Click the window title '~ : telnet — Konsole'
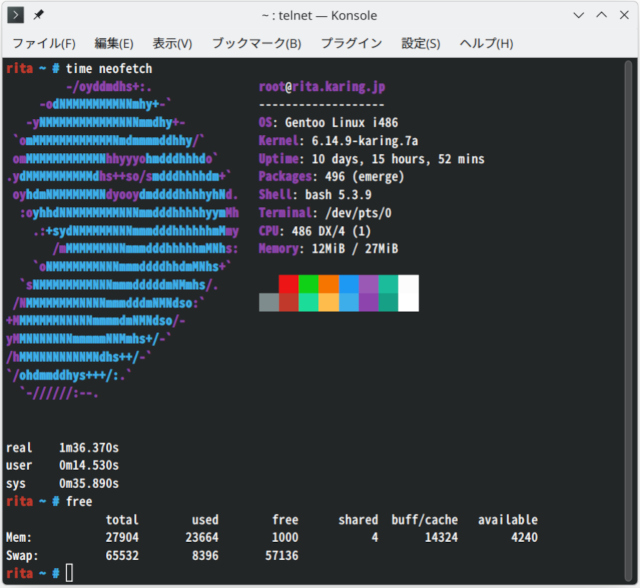Screen dimensions: 640x588 click(319, 16)
